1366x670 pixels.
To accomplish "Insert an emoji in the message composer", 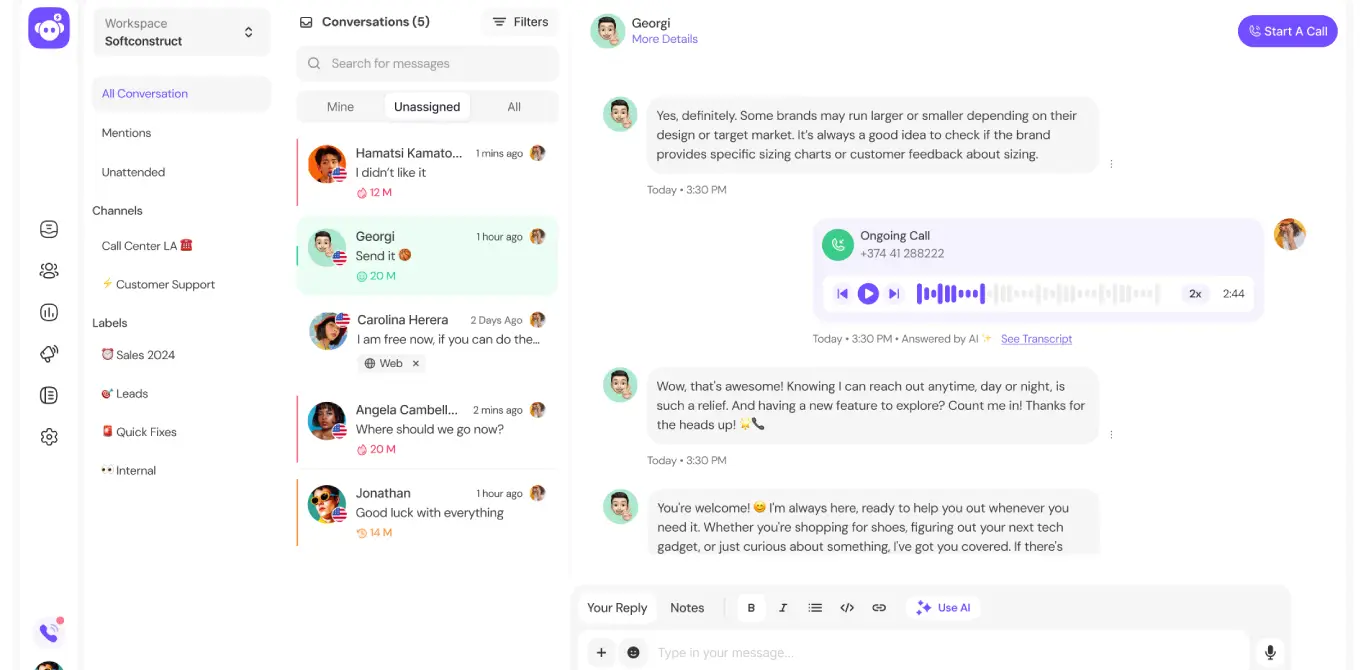I will (x=633, y=652).
